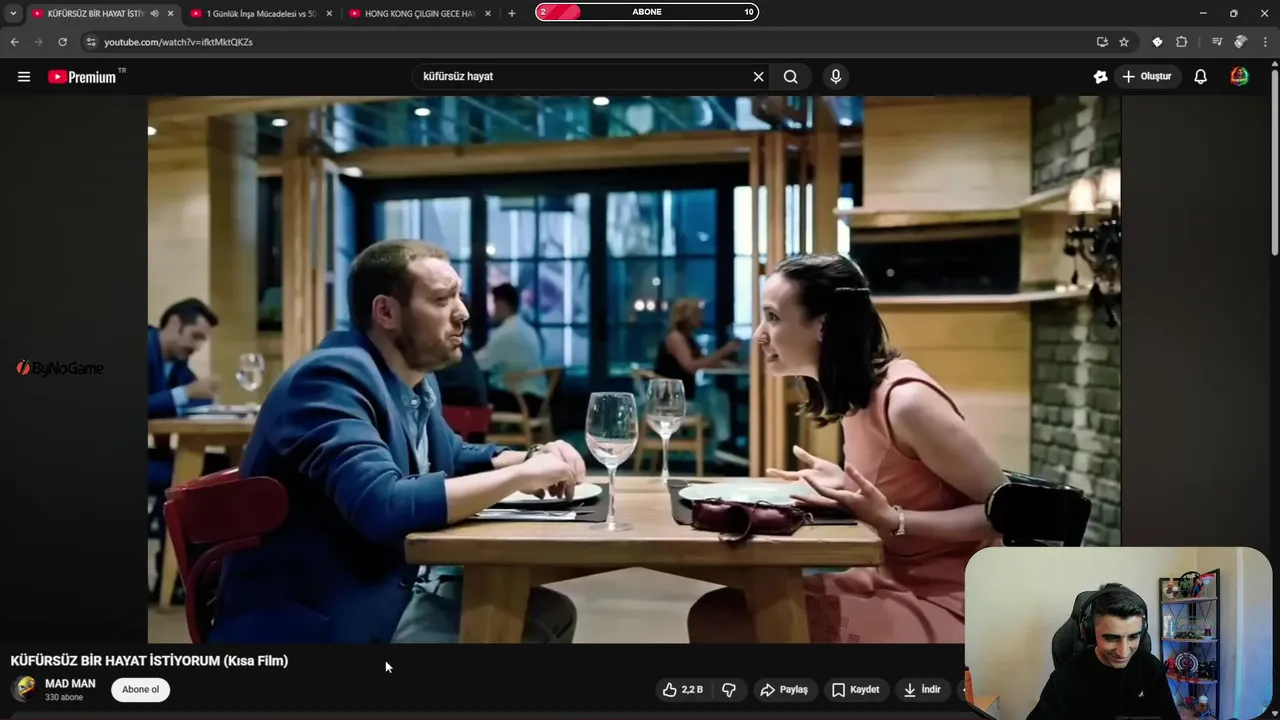
Task: Switch to the 1 Günlük İnşa Mücadelesi tab
Action: point(260,13)
